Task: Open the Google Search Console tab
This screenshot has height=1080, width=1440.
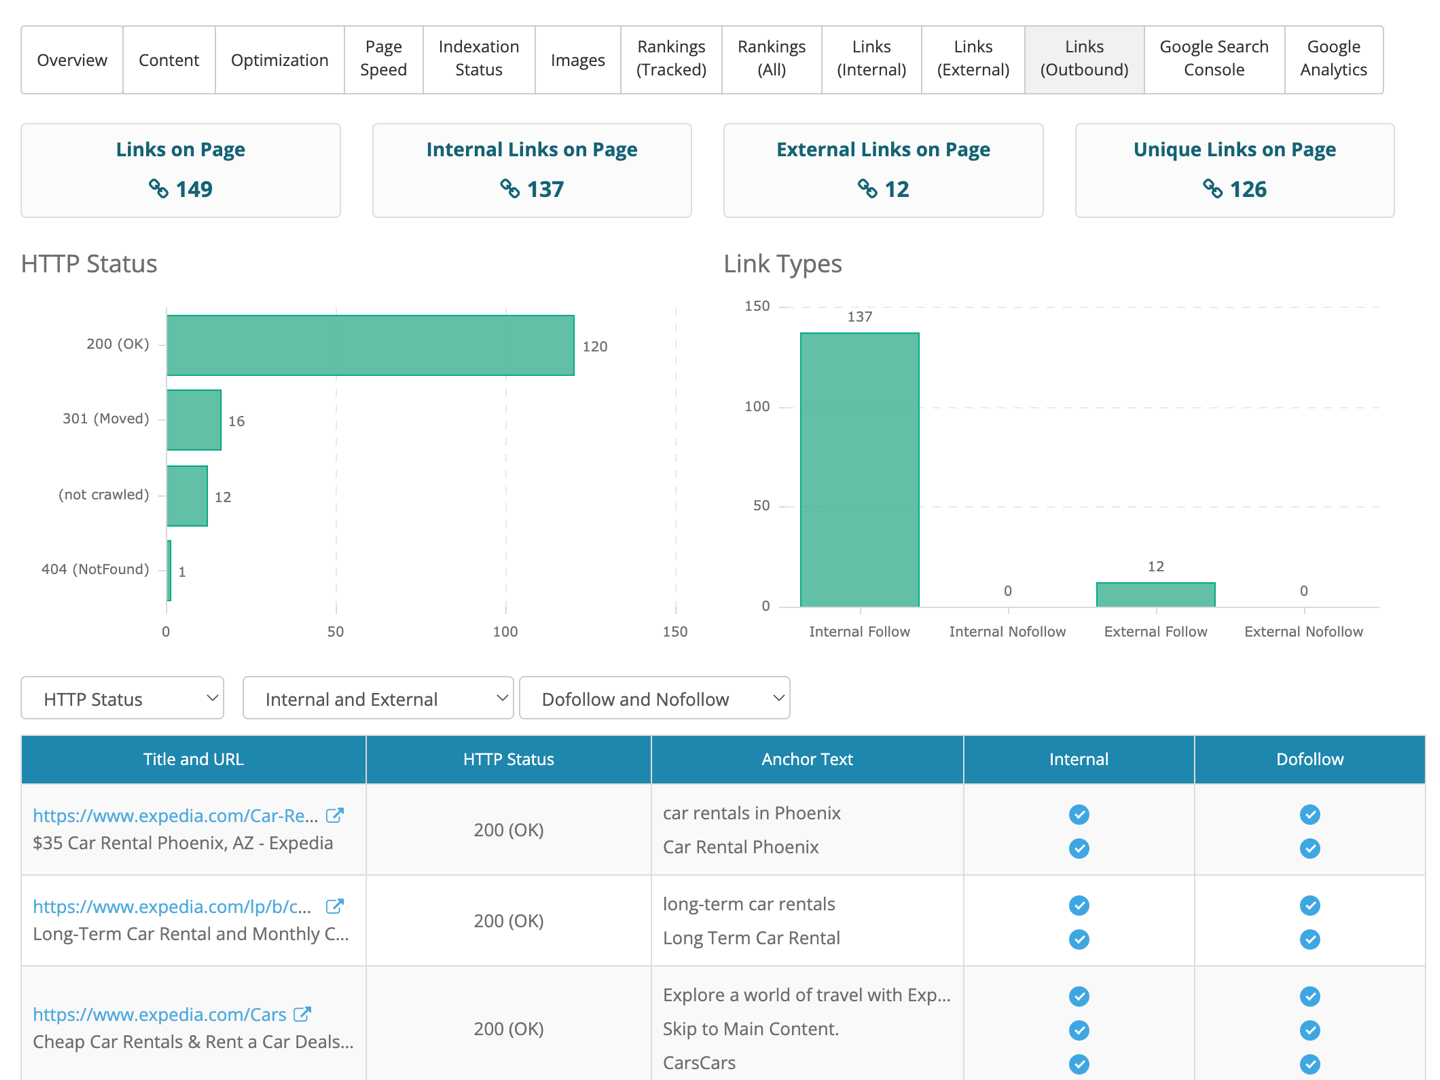Action: point(1214,60)
